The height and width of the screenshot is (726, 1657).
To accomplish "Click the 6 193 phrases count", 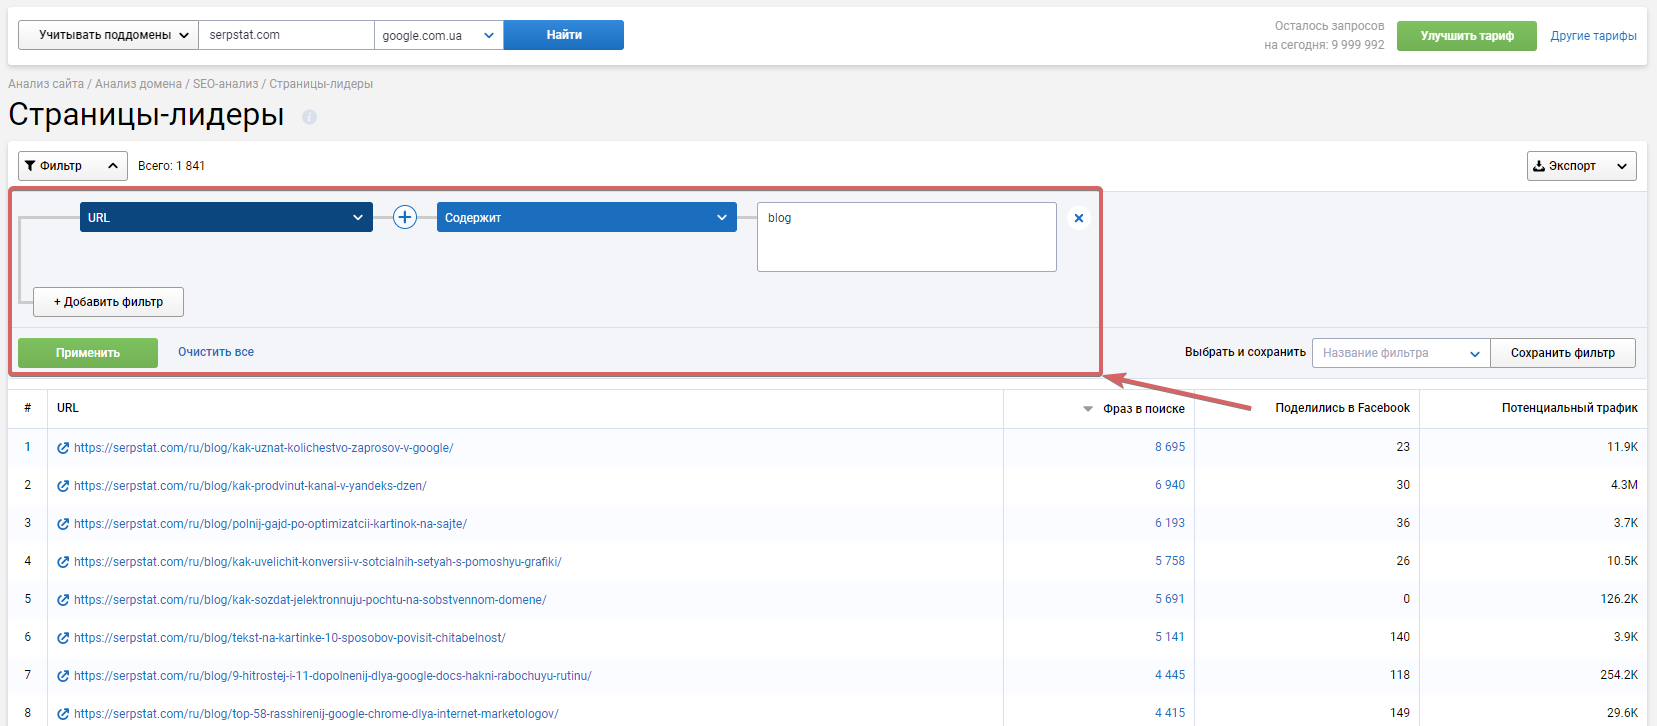I will click(x=1170, y=523).
